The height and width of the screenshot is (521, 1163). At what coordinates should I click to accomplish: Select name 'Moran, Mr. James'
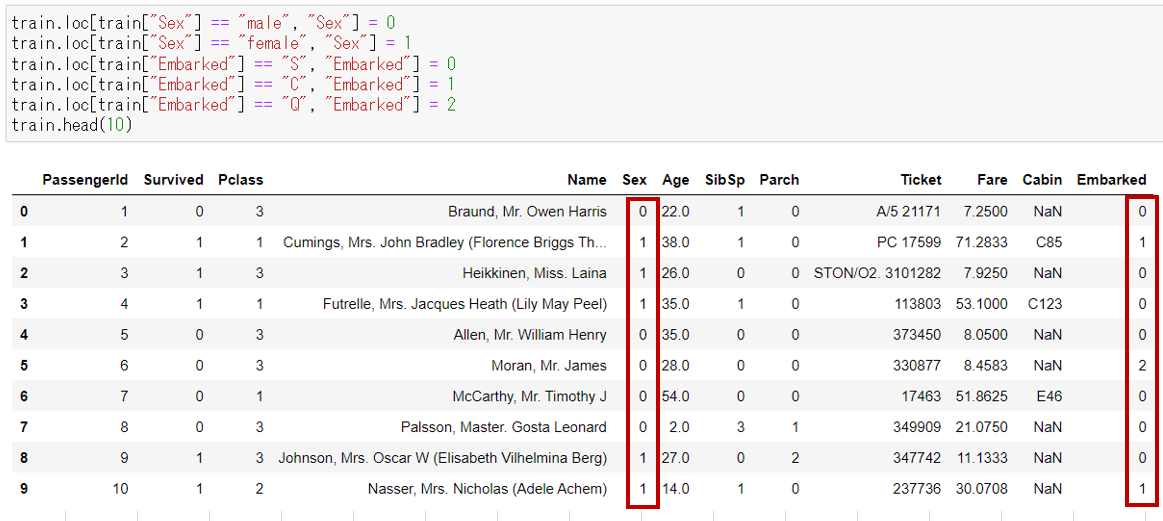coord(549,365)
